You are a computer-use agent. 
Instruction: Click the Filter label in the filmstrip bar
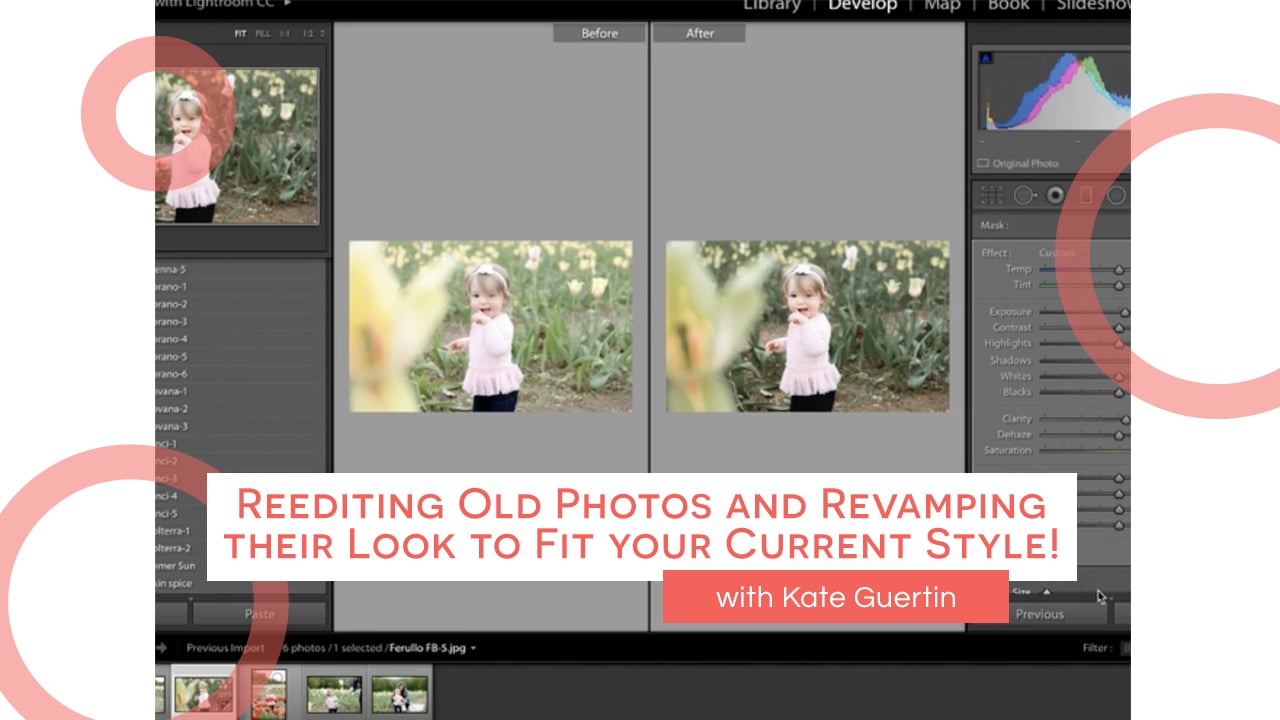click(1098, 648)
